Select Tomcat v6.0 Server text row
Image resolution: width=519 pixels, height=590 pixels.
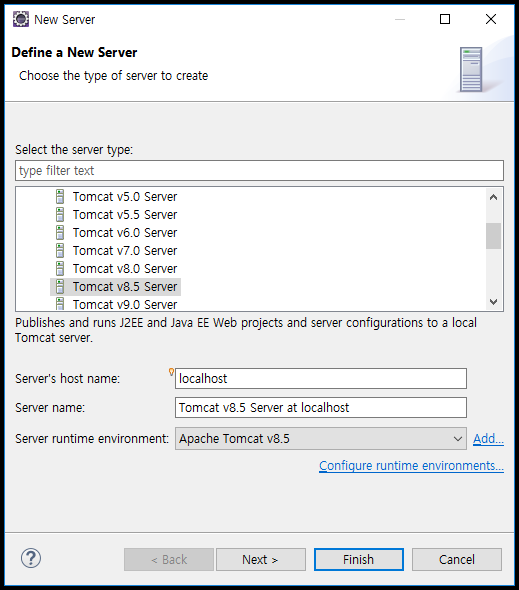[125, 233]
